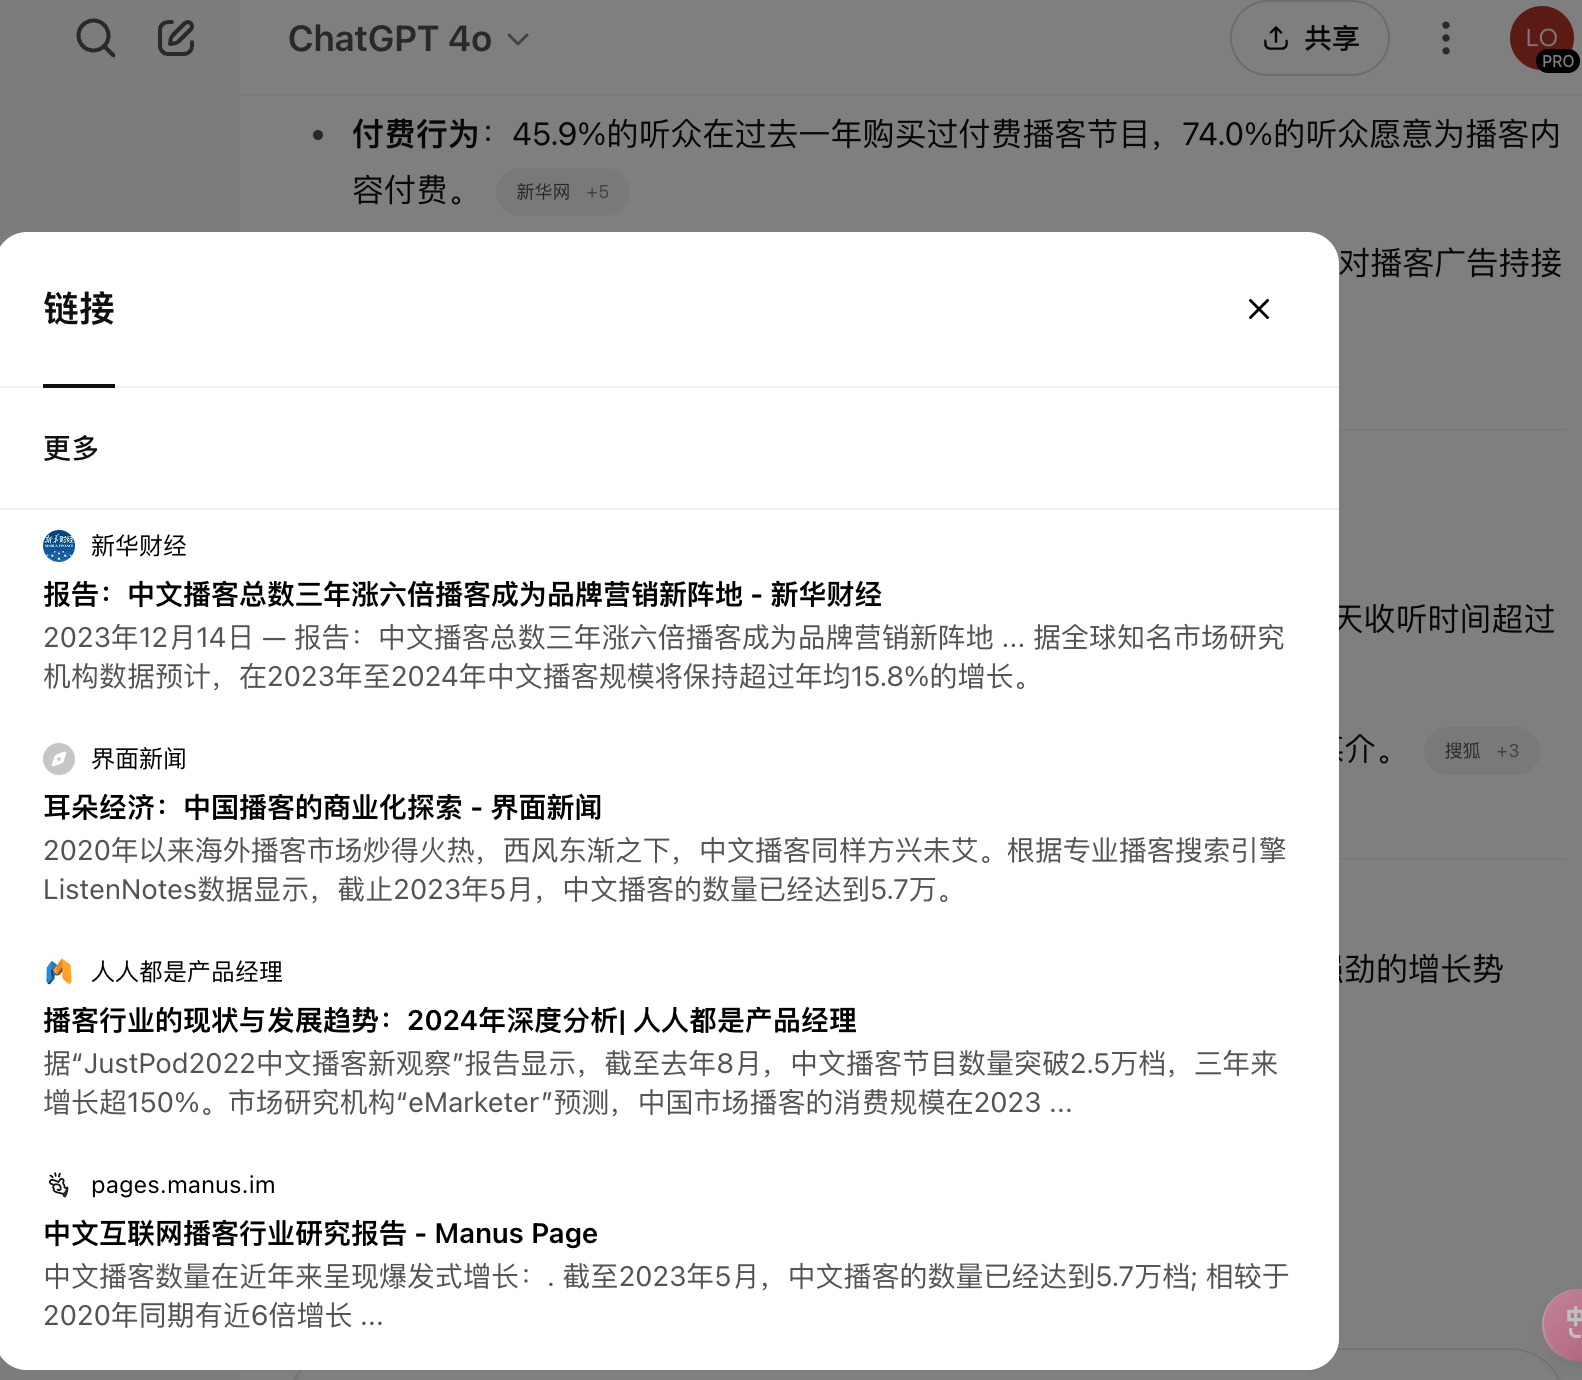Close the 链接 links panel
1582x1380 pixels.
click(x=1258, y=309)
